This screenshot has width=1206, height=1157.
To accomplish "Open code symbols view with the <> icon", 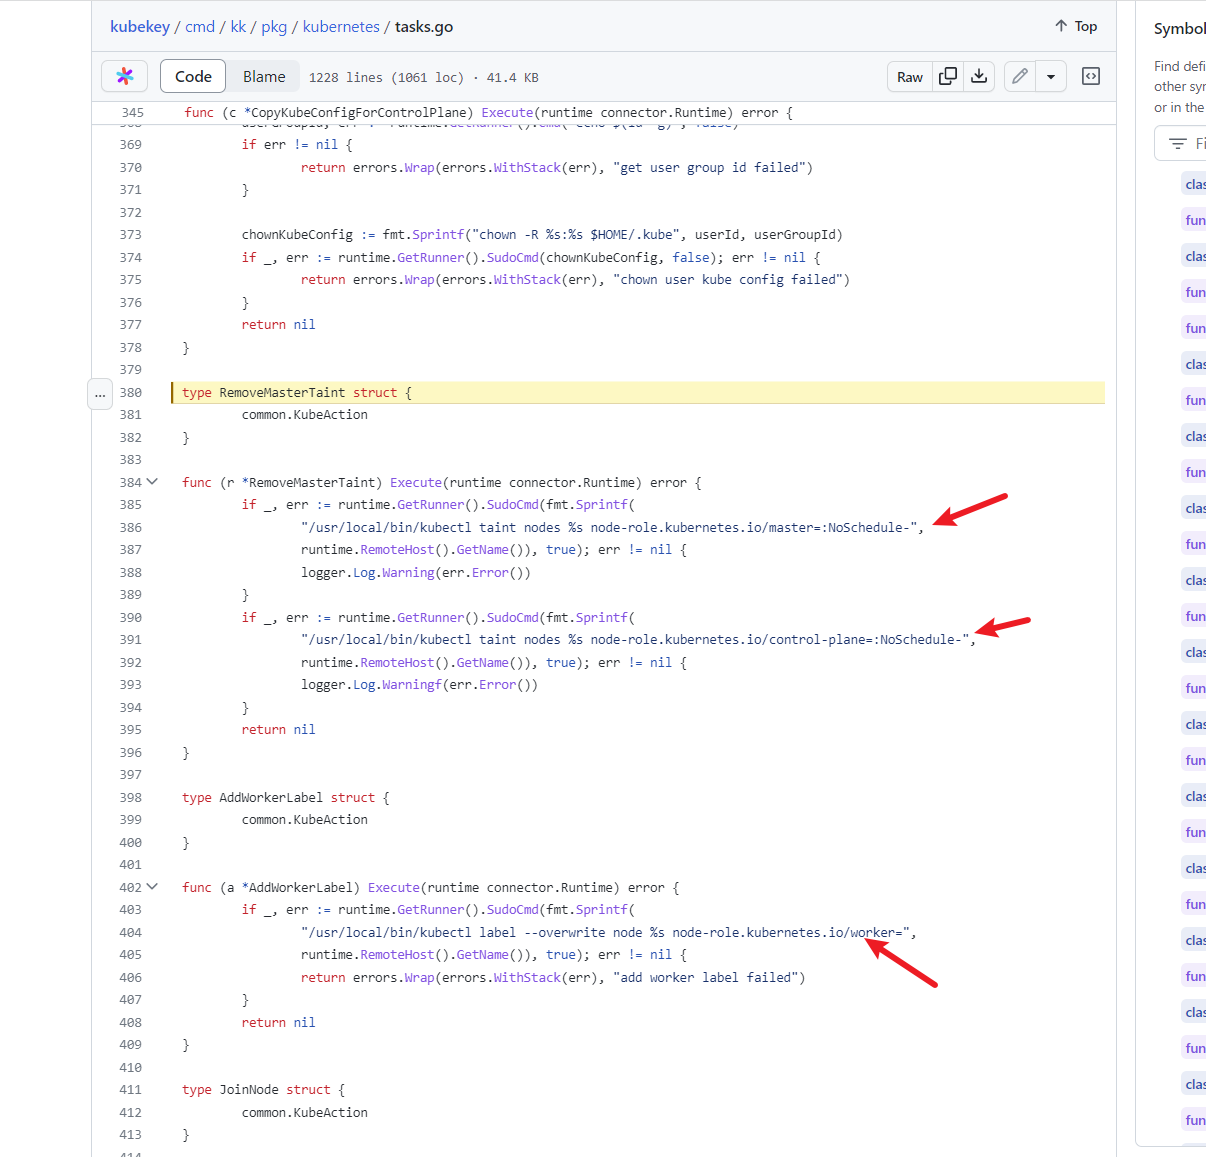I will tap(1090, 76).
